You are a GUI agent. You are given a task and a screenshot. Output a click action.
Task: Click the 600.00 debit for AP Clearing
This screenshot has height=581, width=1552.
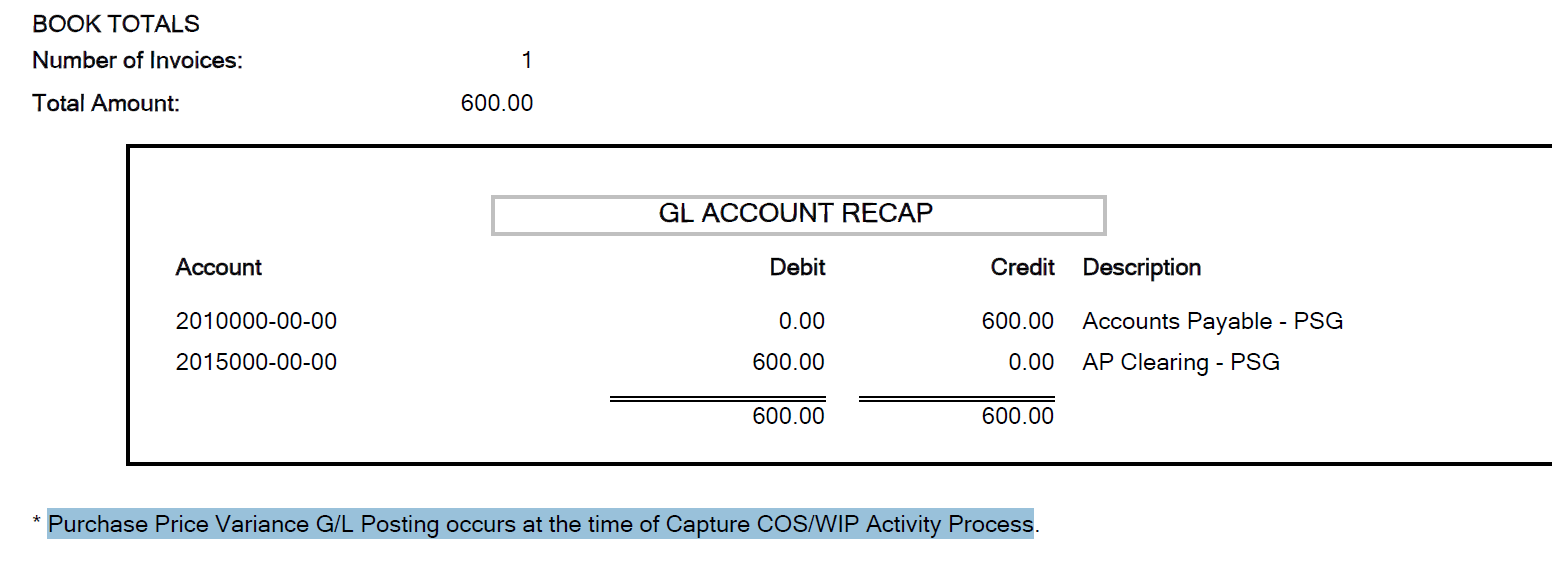[x=789, y=362]
